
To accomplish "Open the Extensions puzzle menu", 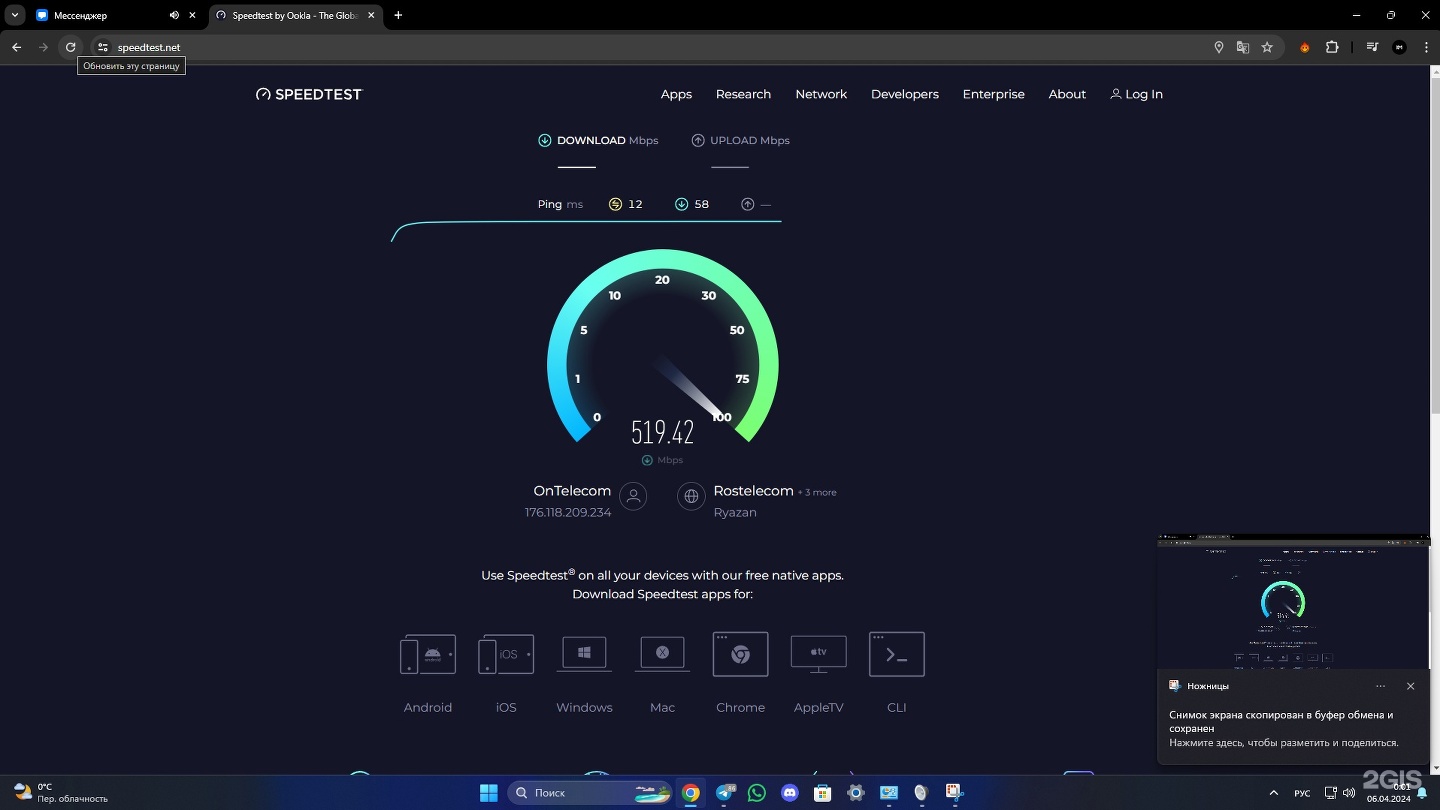I will click(1332, 47).
